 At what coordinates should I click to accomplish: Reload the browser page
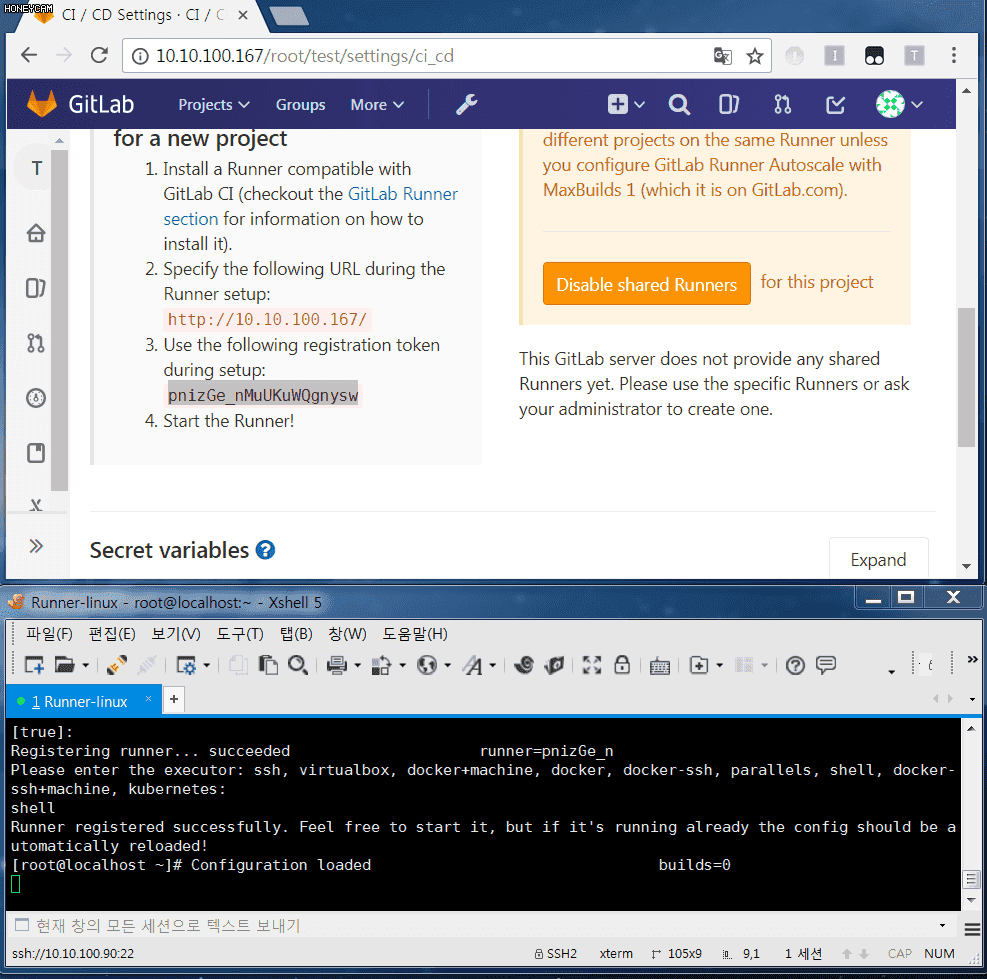[99, 55]
